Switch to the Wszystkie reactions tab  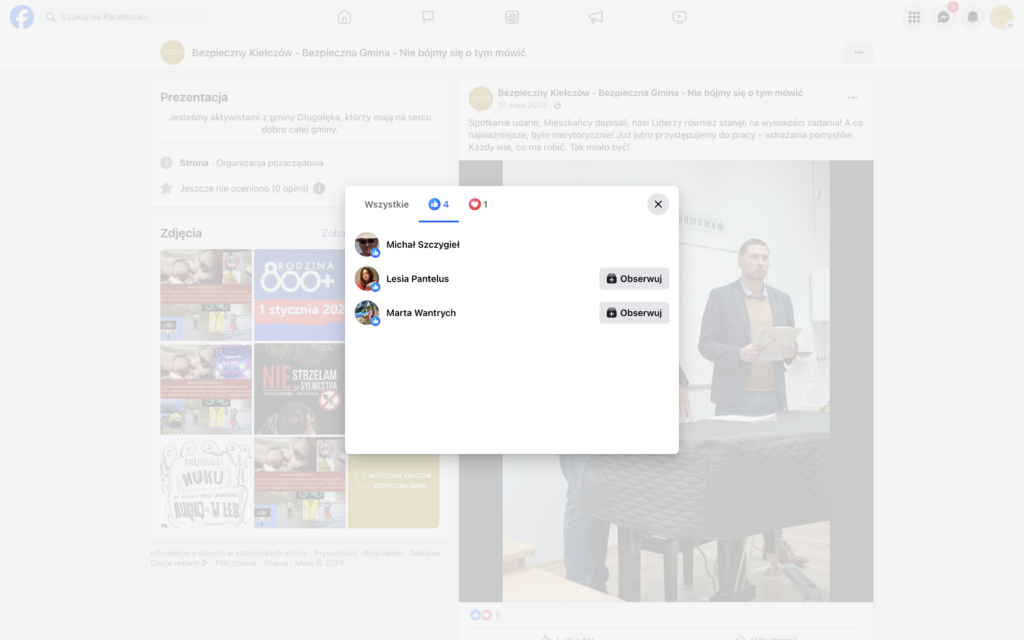[387, 204]
